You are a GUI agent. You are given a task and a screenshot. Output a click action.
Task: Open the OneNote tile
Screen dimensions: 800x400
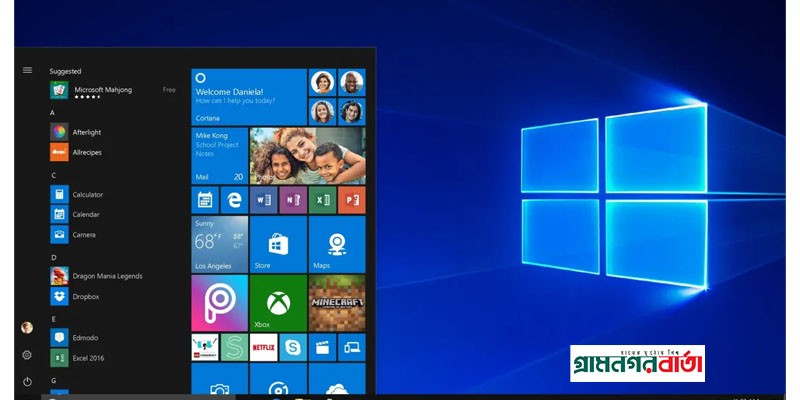(x=293, y=200)
